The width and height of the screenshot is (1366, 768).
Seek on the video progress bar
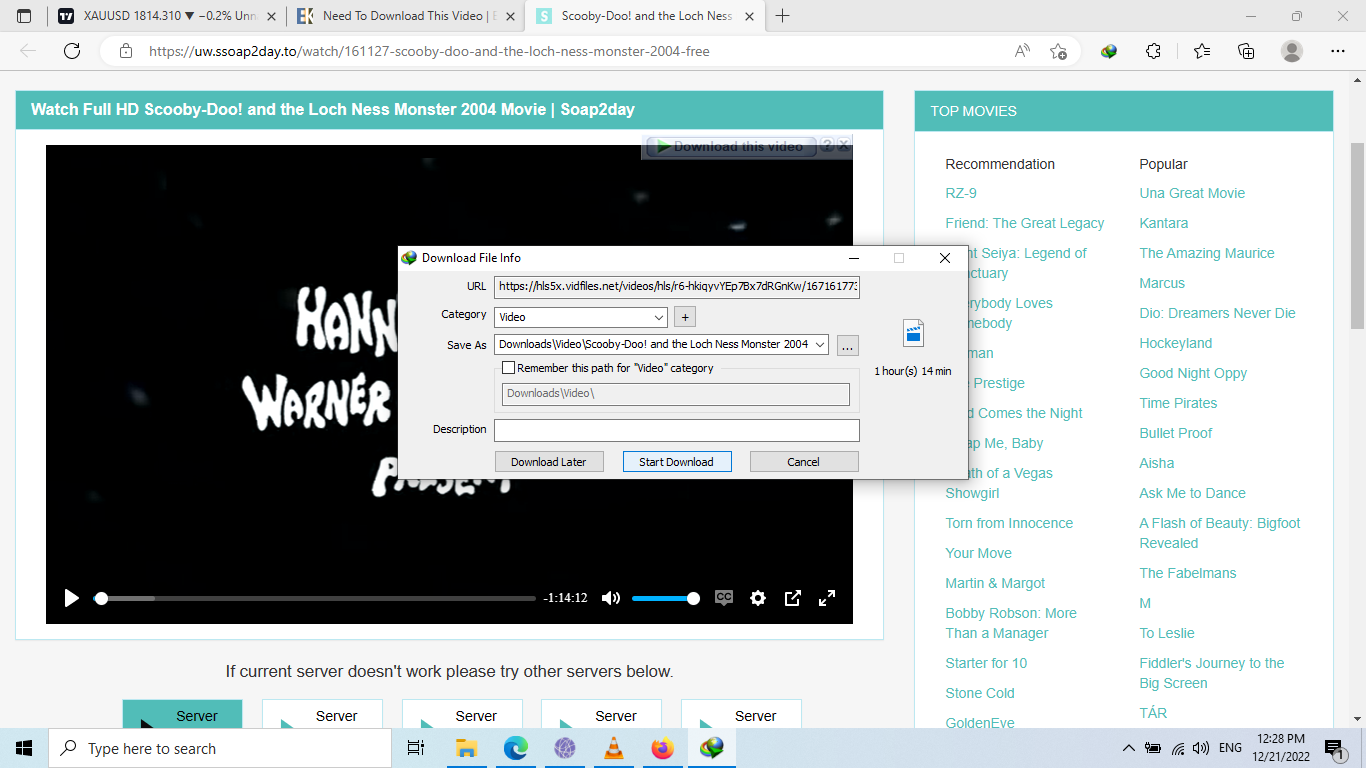[x=315, y=598]
